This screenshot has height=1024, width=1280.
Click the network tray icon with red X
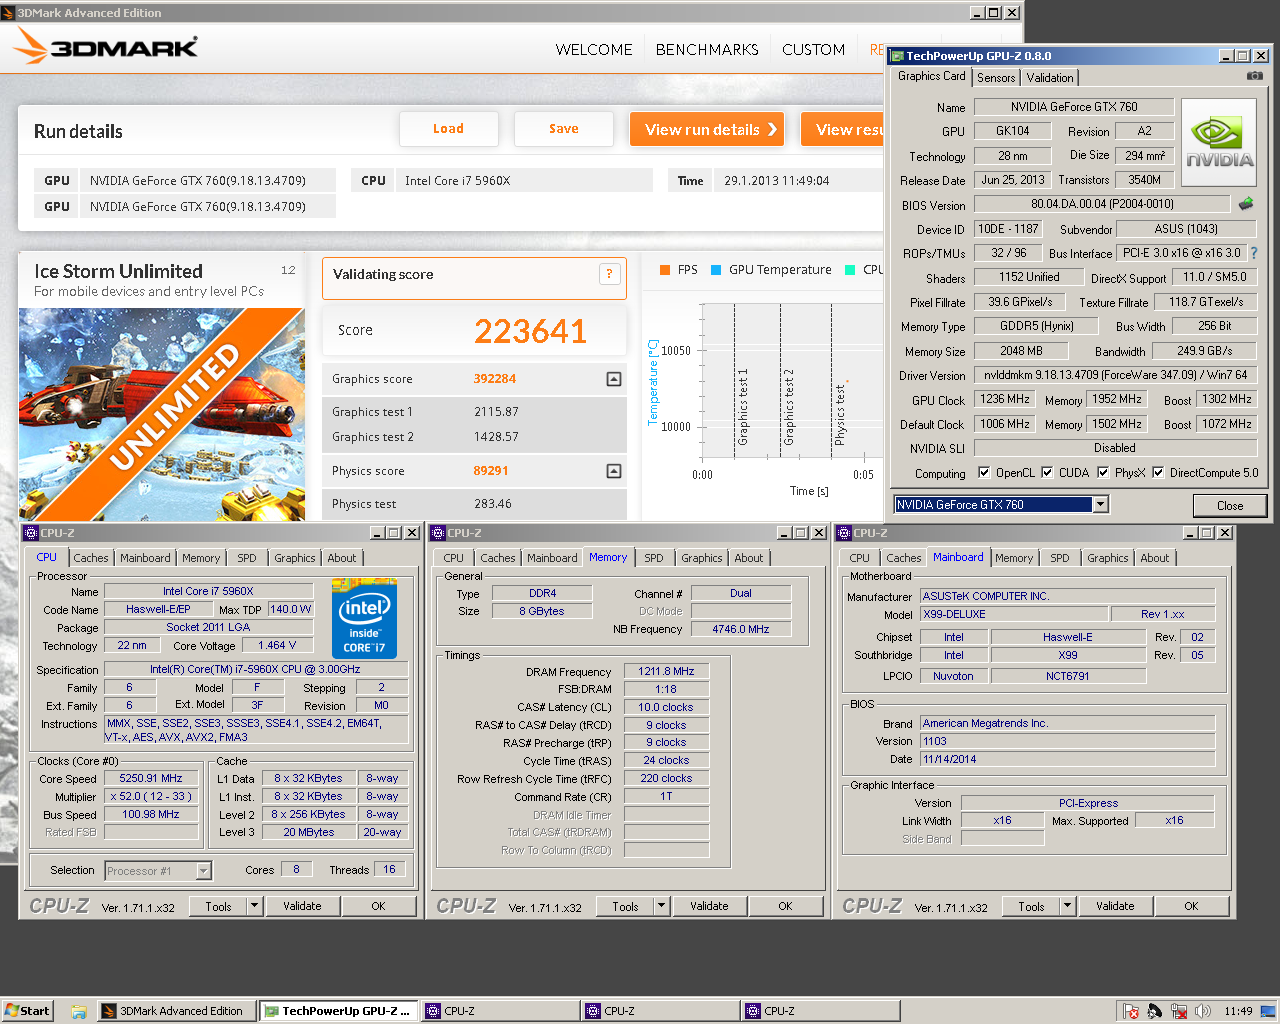1179,1011
